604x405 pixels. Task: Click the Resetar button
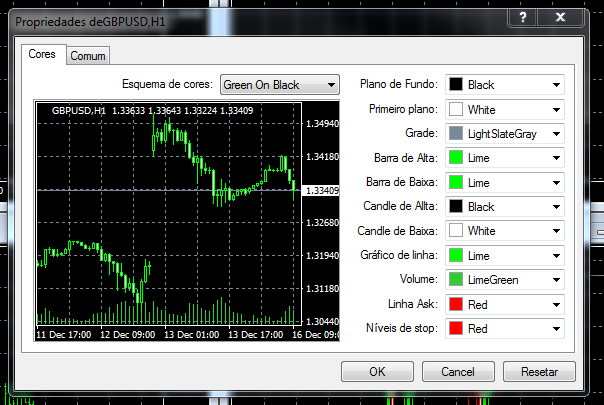click(539, 371)
